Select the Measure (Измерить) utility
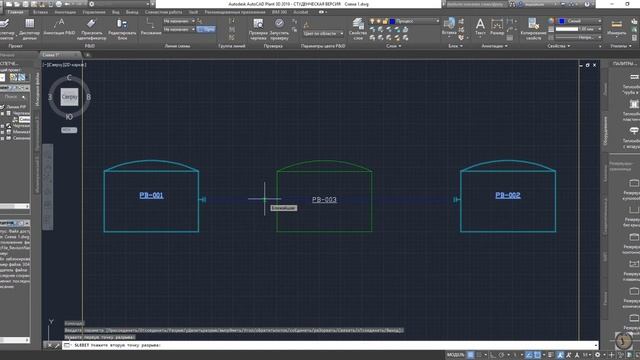640x360 pixels. pyautogui.click(x=616, y=28)
